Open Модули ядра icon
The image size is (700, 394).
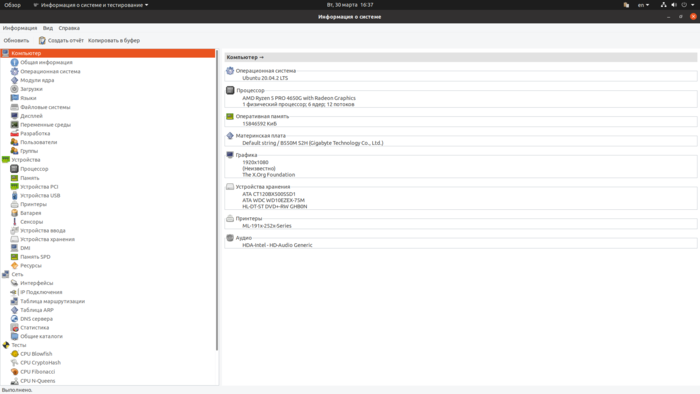14,80
